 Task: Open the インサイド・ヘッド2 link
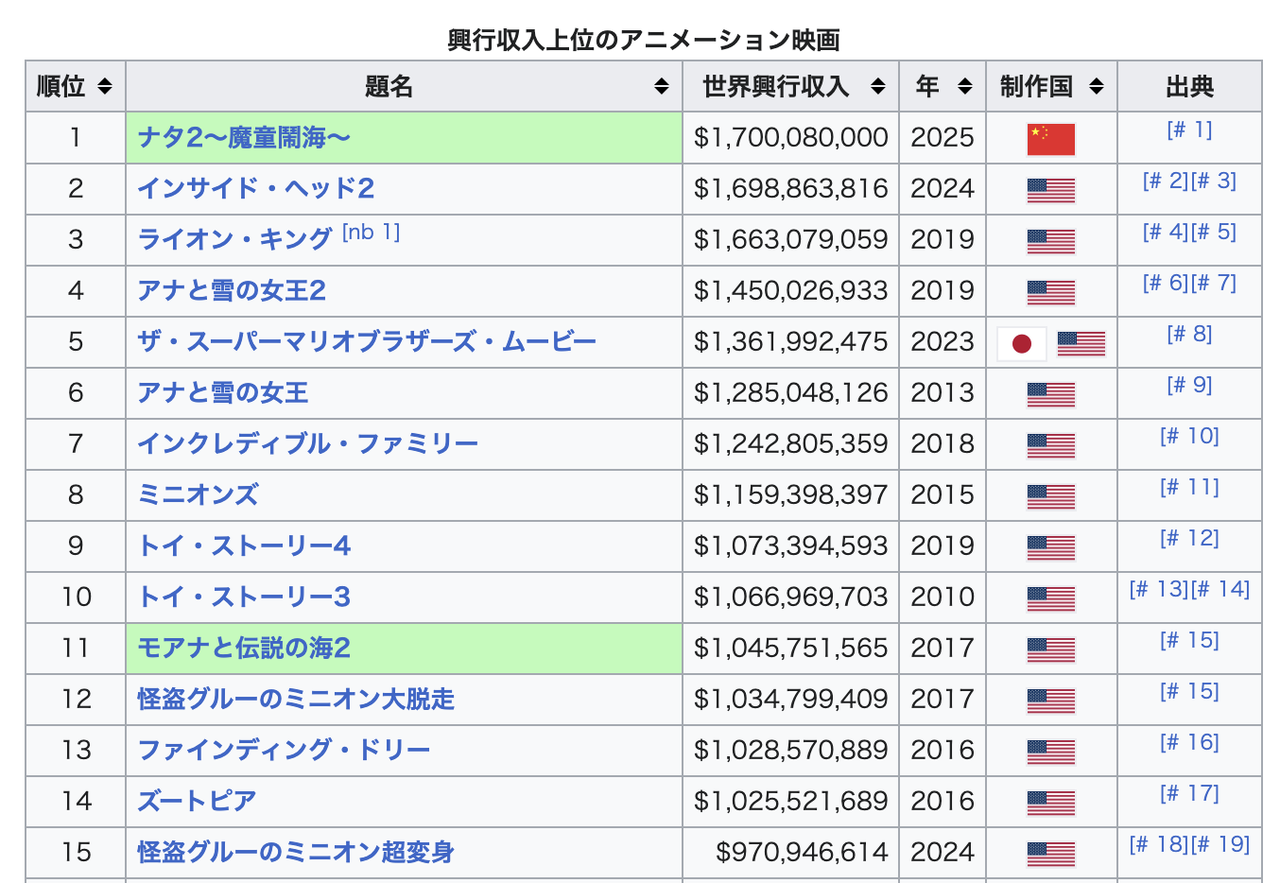(256, 188)
